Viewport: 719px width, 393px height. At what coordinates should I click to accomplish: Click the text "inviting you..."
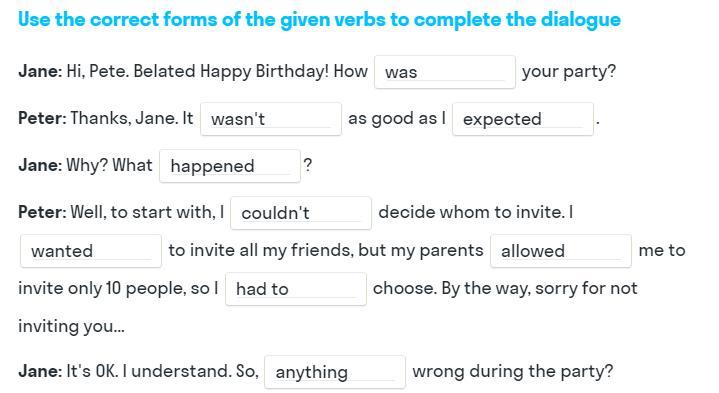click(72, 327)
